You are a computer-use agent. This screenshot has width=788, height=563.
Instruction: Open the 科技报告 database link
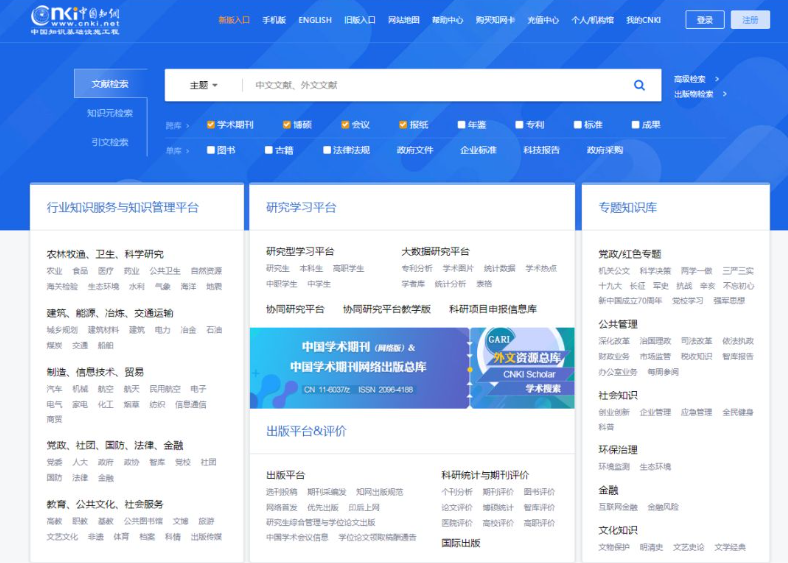[x=542, y=150]
